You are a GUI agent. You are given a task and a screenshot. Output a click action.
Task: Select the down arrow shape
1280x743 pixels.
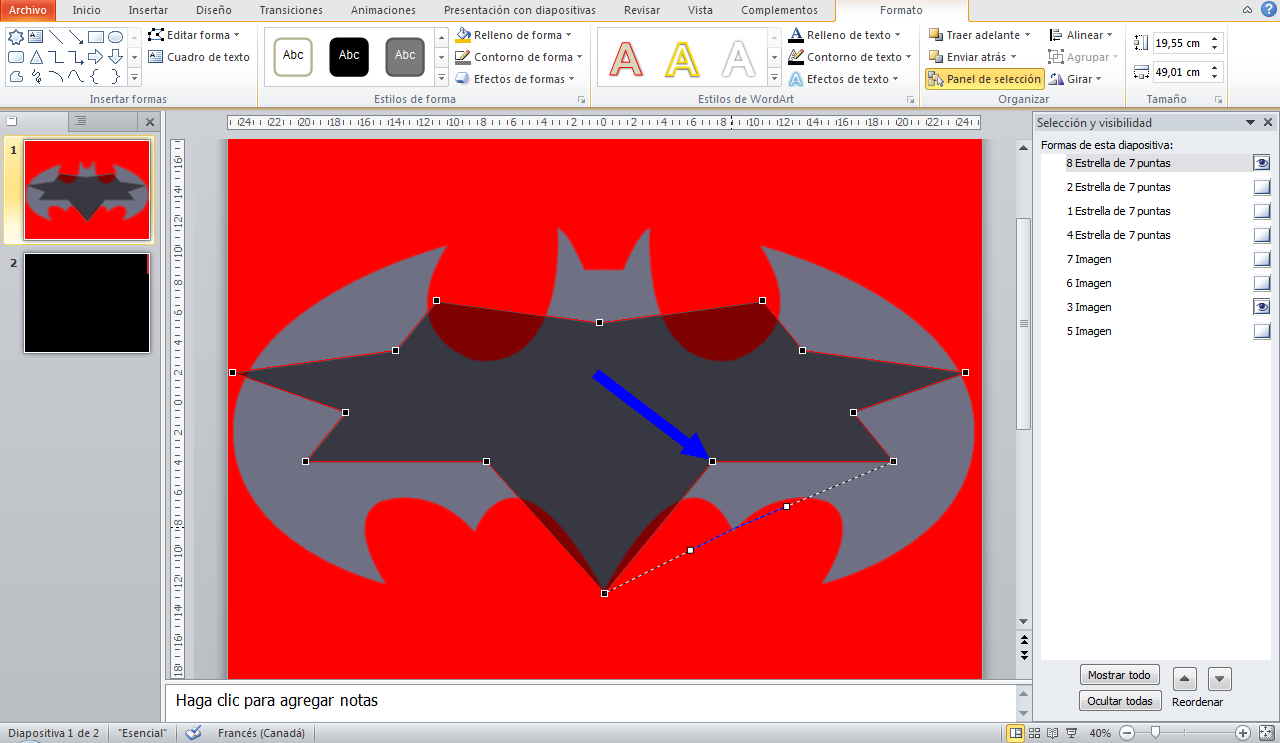click(x=115, y=57)
